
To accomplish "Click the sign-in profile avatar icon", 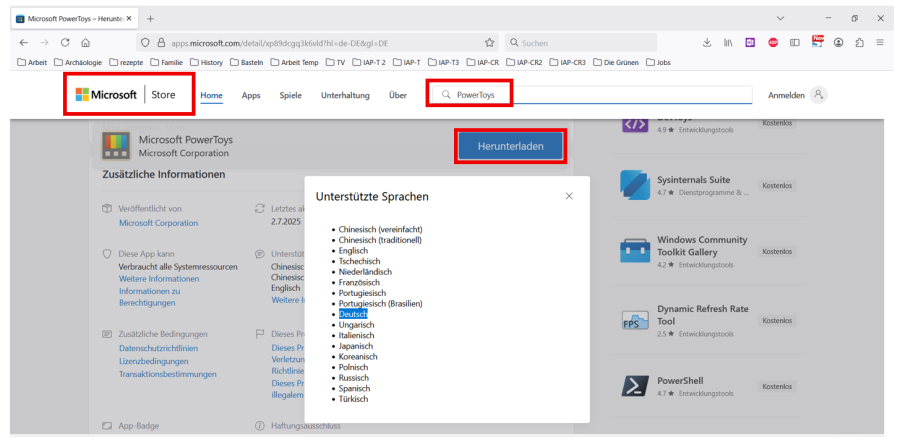I will point(818,95).
